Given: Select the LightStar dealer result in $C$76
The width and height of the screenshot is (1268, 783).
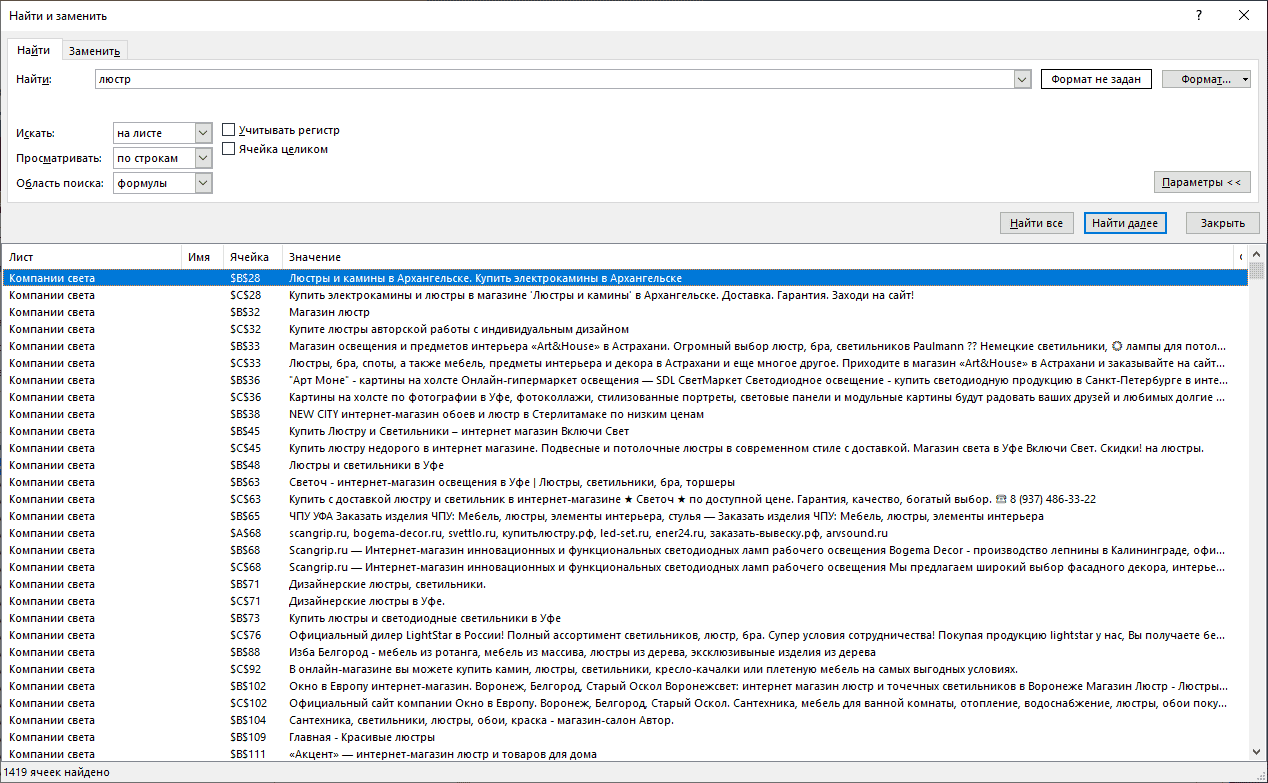Looking at the screenshot, I should (625, 635).
